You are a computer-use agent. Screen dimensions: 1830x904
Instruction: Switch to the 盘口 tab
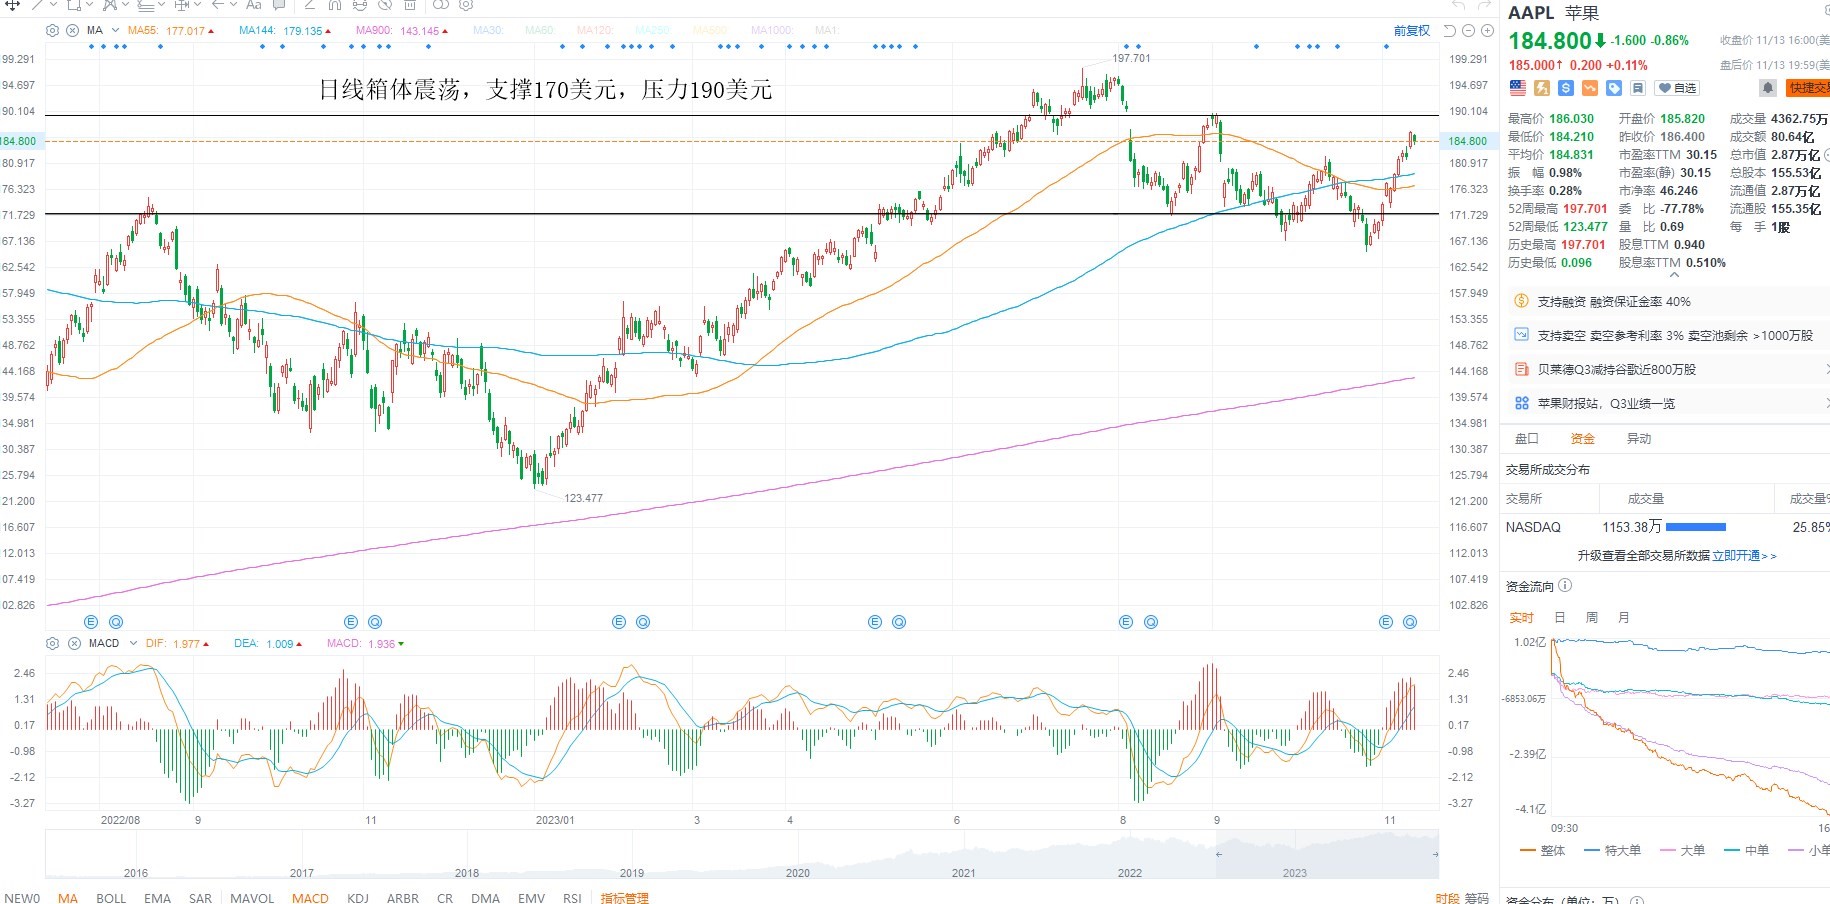(1527, 439)
